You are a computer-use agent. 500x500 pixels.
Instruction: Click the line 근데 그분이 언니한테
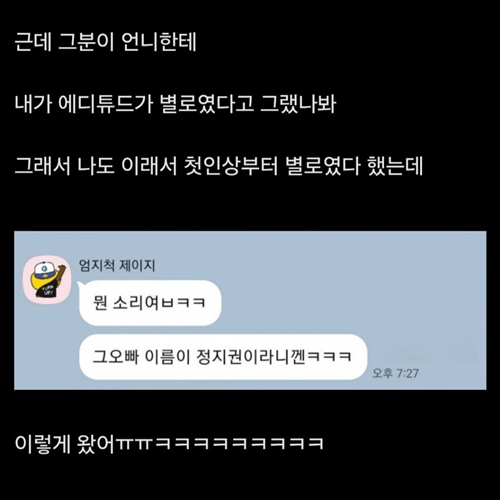tap(106, 42)
